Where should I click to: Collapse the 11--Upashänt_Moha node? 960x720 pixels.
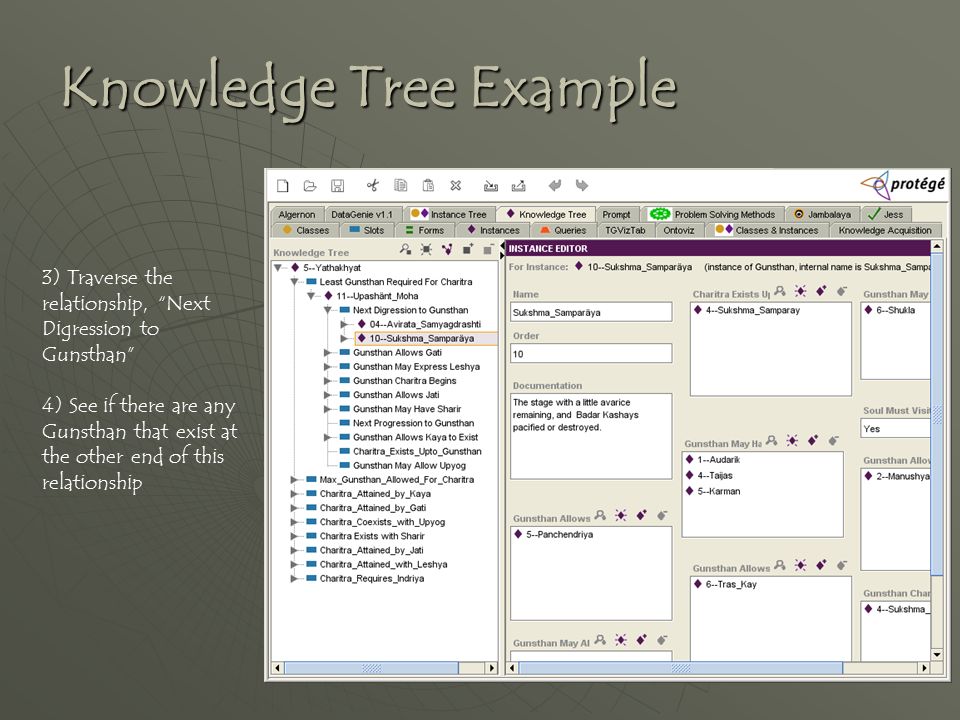(311, 296)
